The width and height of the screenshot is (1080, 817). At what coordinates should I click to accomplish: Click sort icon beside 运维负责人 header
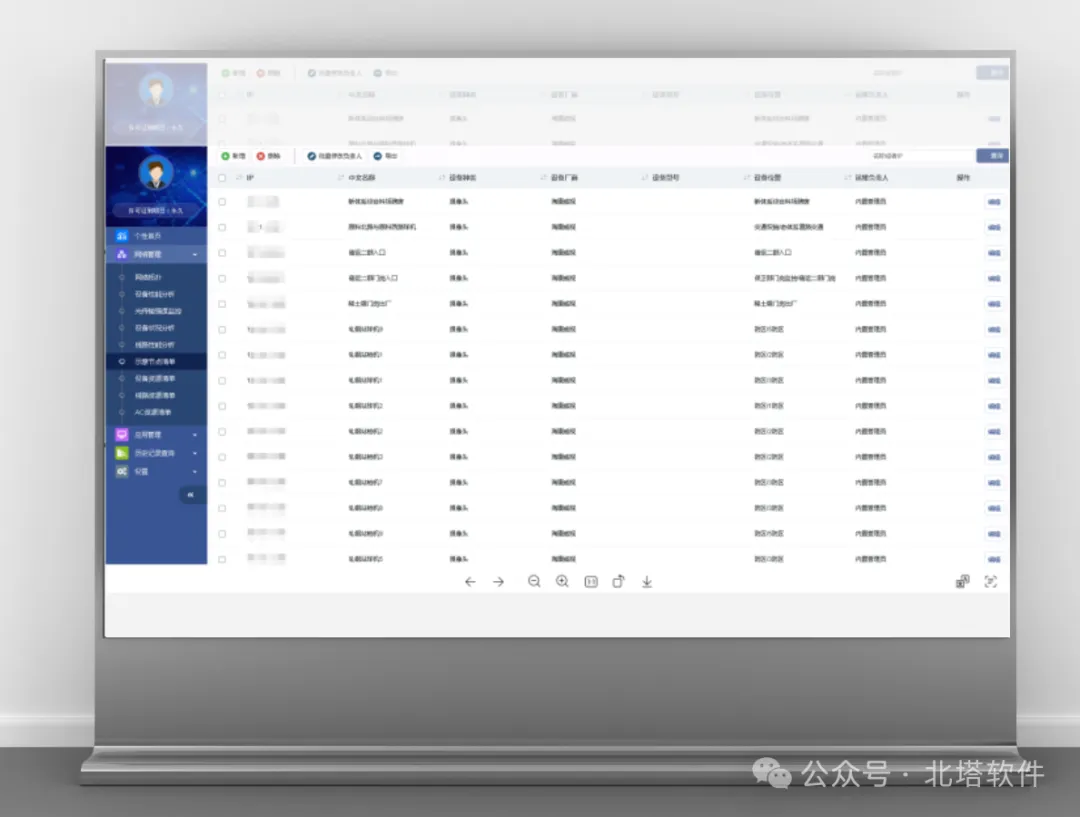click(x=847, y=178)
